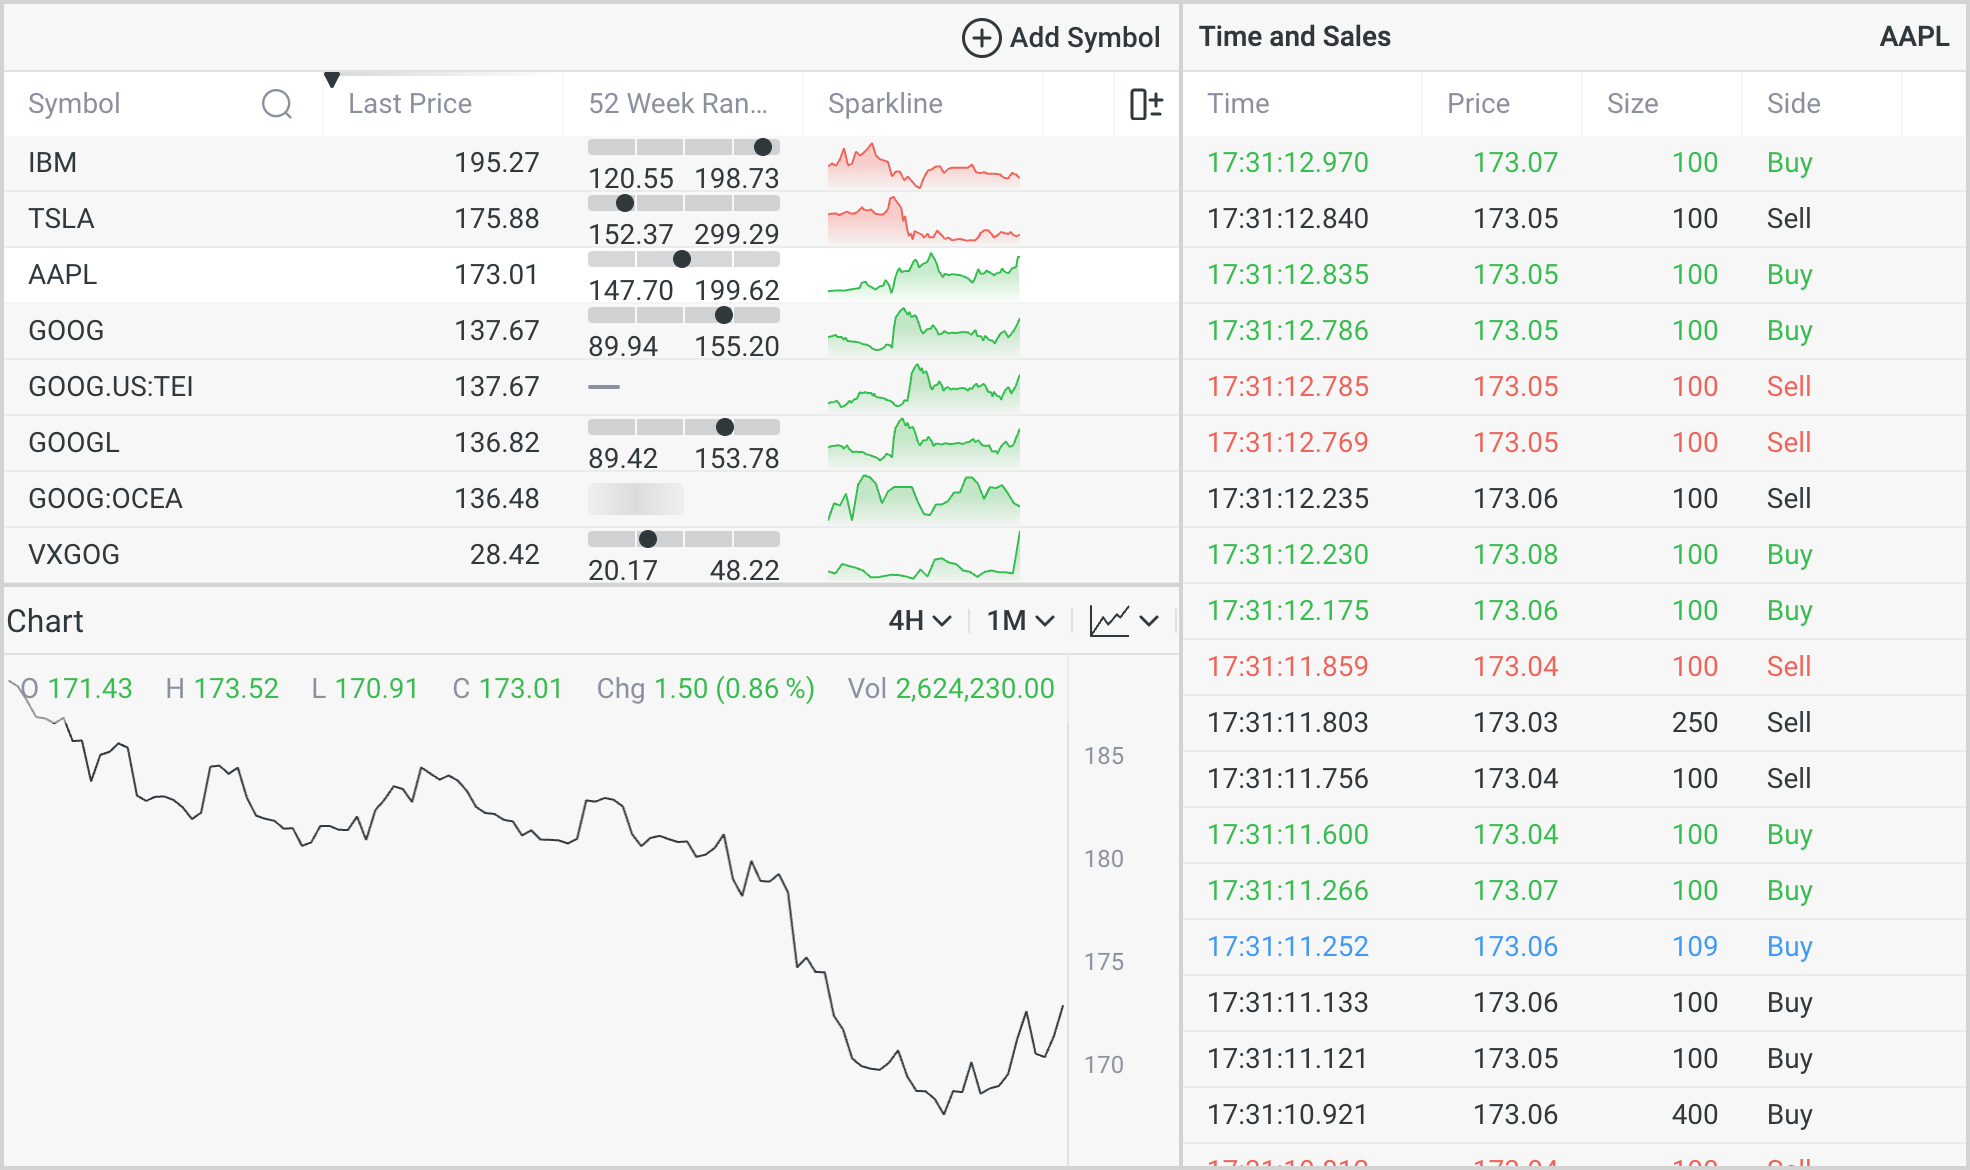Screen dimensions: 1970x1170
Task: Select the IBM symbol row
Action: 592,163
